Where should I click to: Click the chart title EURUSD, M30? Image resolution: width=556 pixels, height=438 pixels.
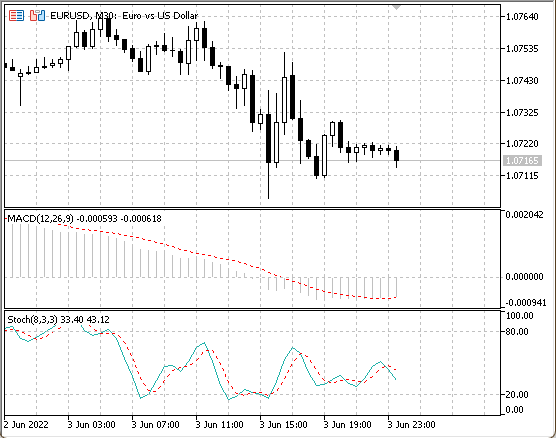pos(82,16)
